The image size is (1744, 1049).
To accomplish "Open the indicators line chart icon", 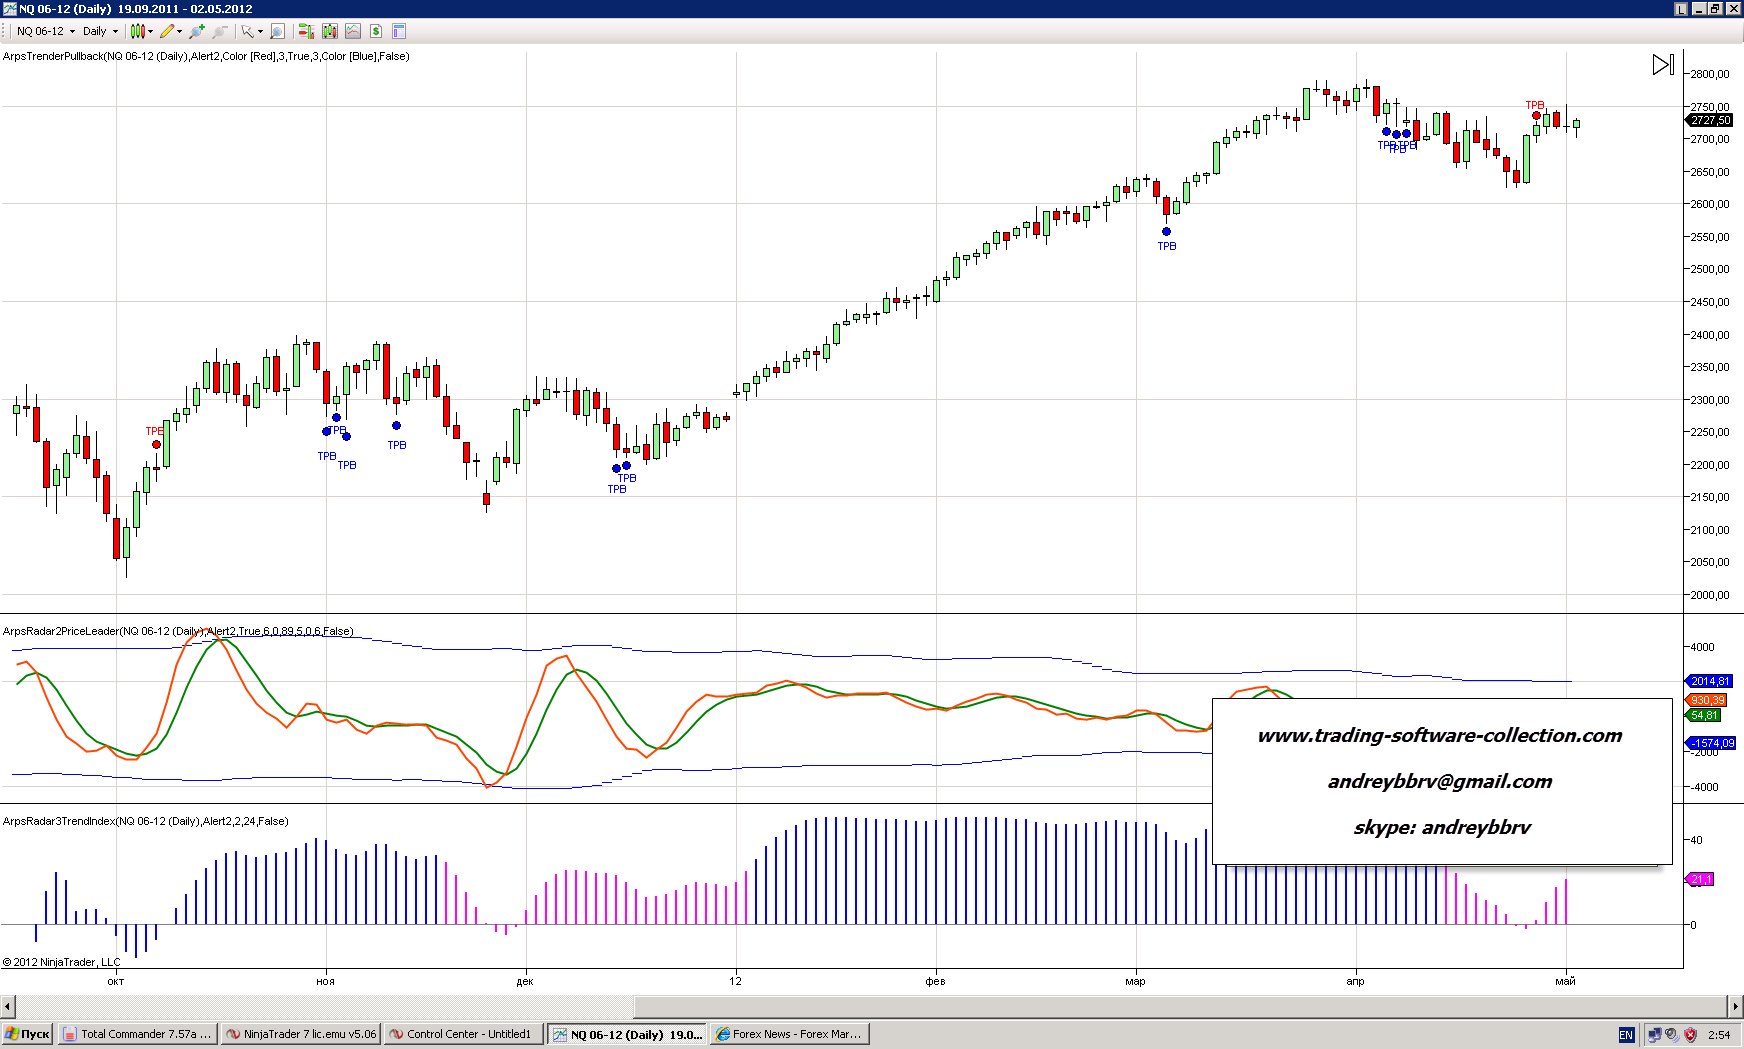I will (352, 31).
